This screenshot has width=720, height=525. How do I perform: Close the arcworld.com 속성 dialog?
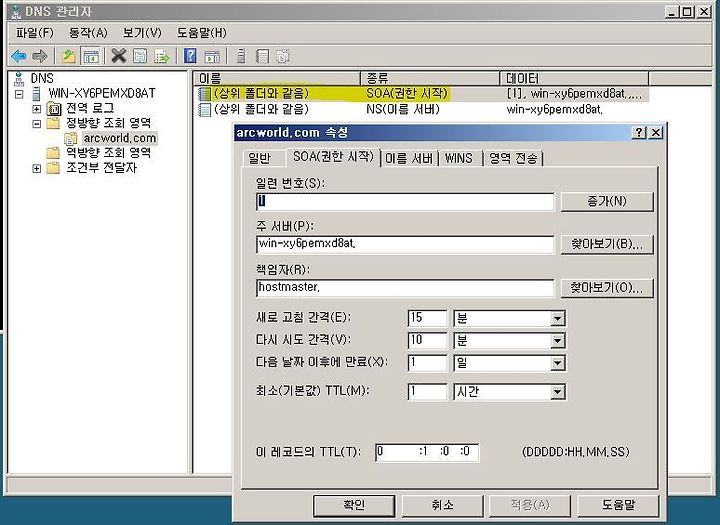(656, 133)
